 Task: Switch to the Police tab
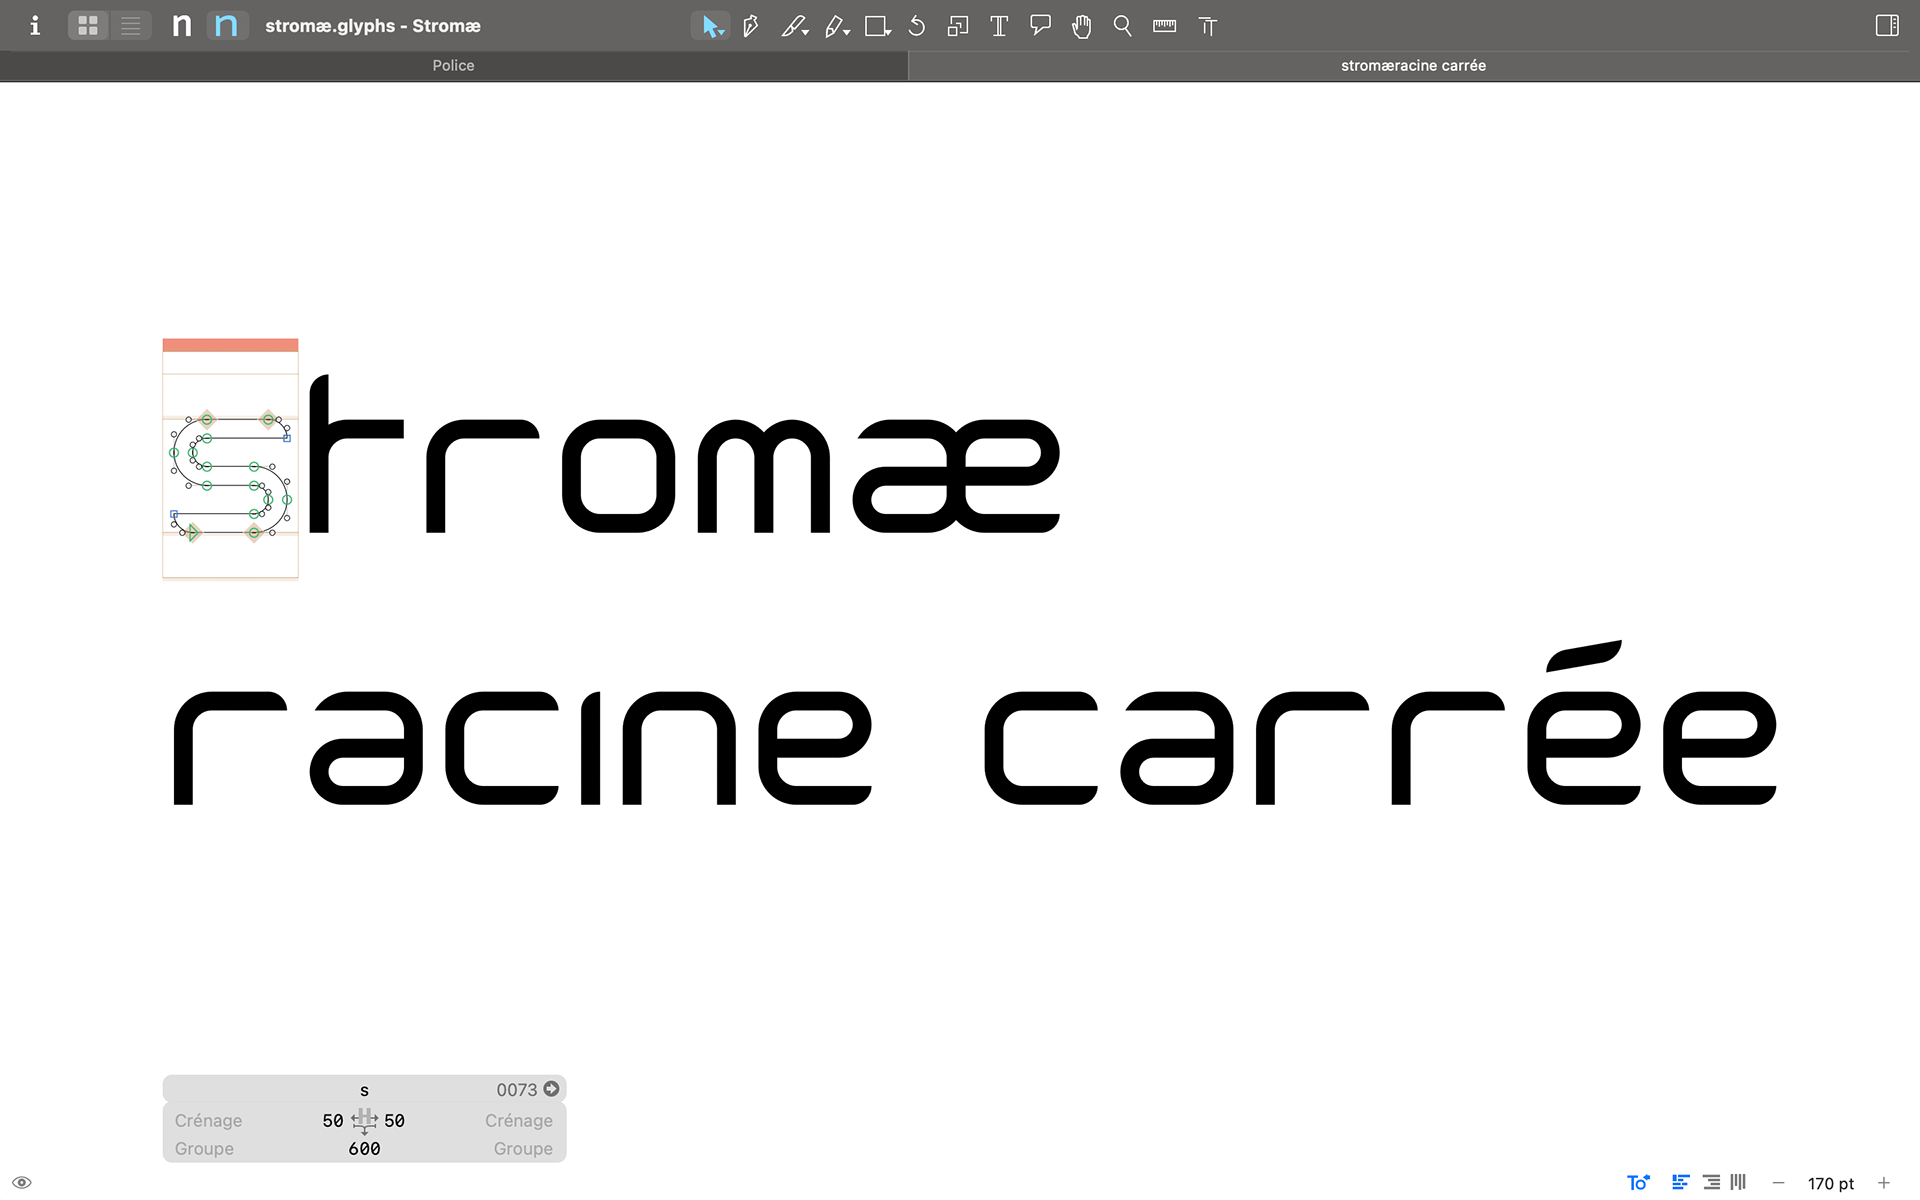tap(453, 65)
